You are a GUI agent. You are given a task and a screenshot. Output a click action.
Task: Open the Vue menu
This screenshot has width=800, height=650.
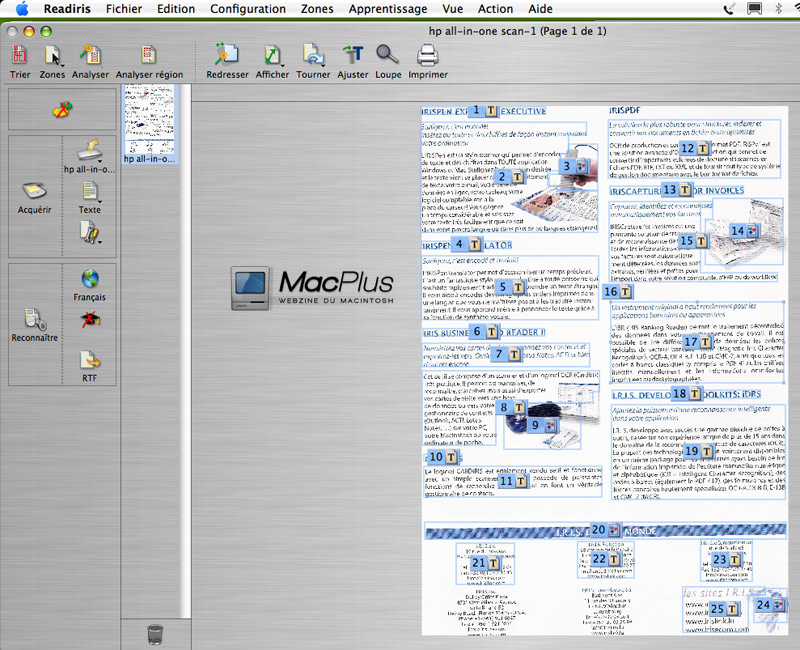pyautogui.click(x=453, y=9)
